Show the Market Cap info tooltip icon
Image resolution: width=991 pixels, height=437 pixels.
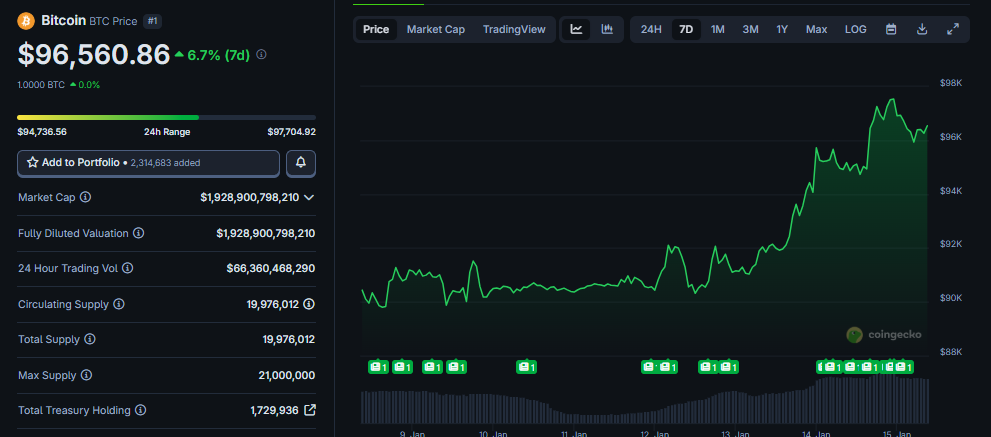(x=85, y=197)
